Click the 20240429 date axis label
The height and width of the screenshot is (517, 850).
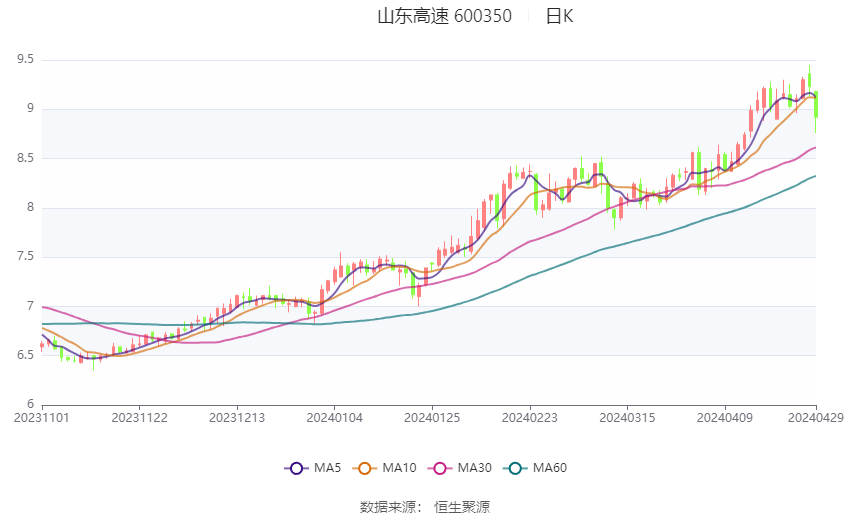[816, 418]
